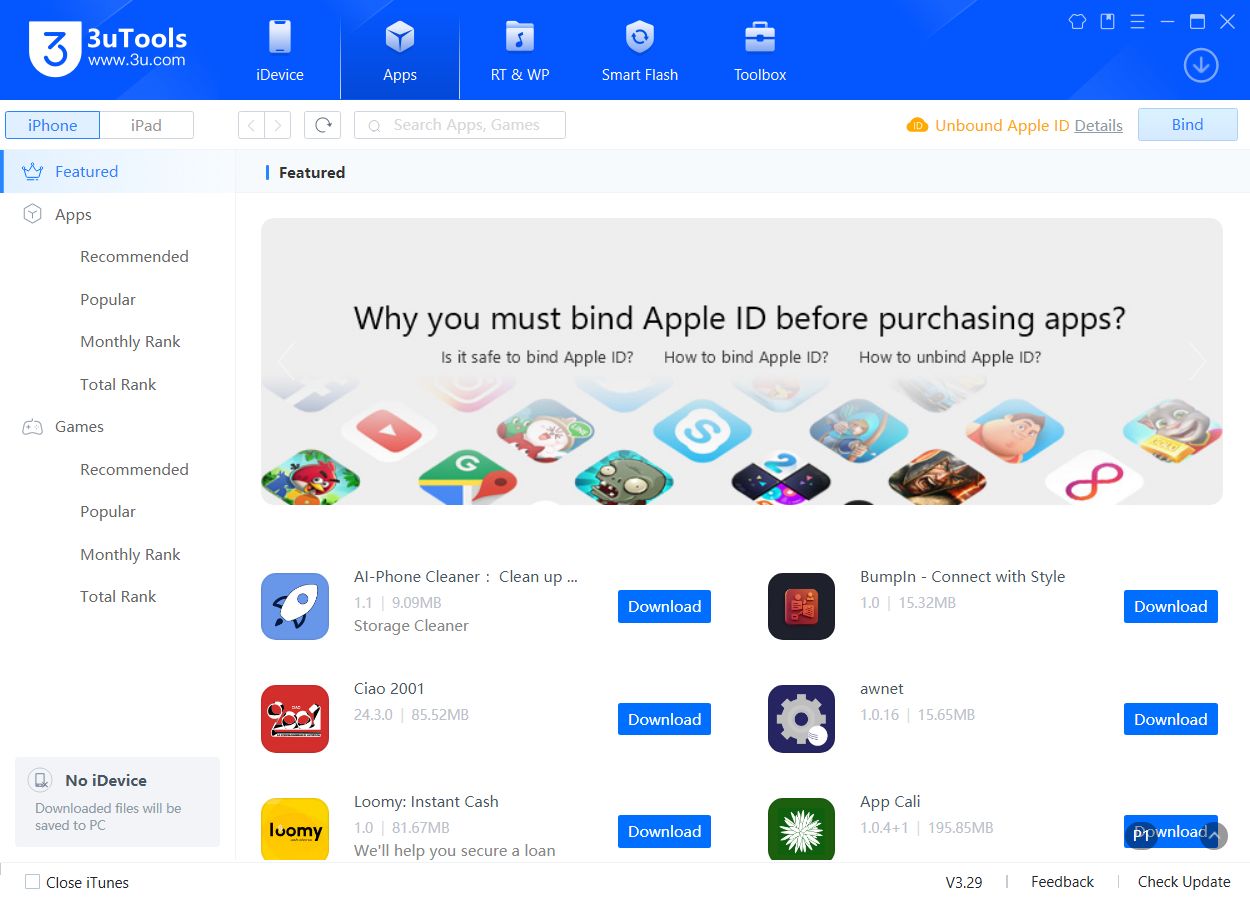
Task: Open the 'awnet' app title
Action: [882, 689]
